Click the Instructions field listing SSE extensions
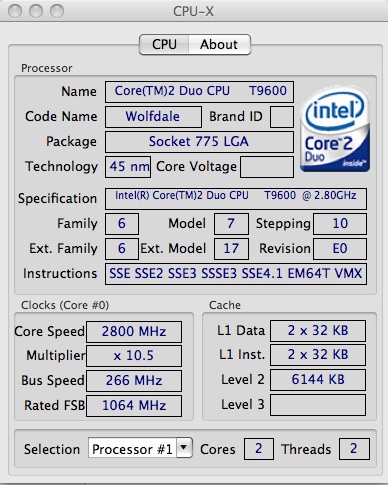Image resolution: width=388 pixels, height=485 pixels. (x=236, y=274)
